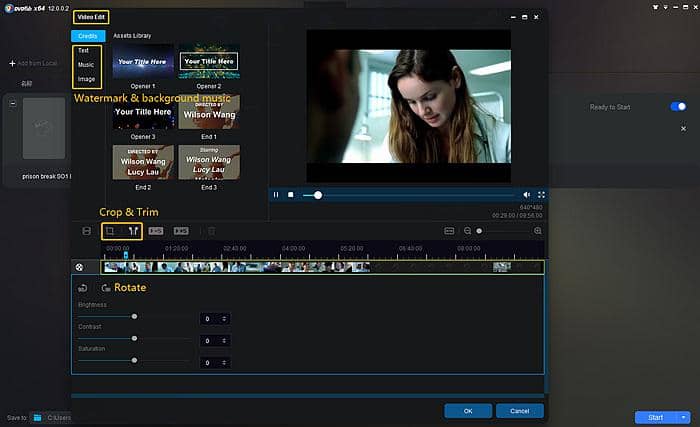The width and height of the screenshot is (700, 427).
Task: Click the preview playback progress handle
Action: tap(318, 195)
